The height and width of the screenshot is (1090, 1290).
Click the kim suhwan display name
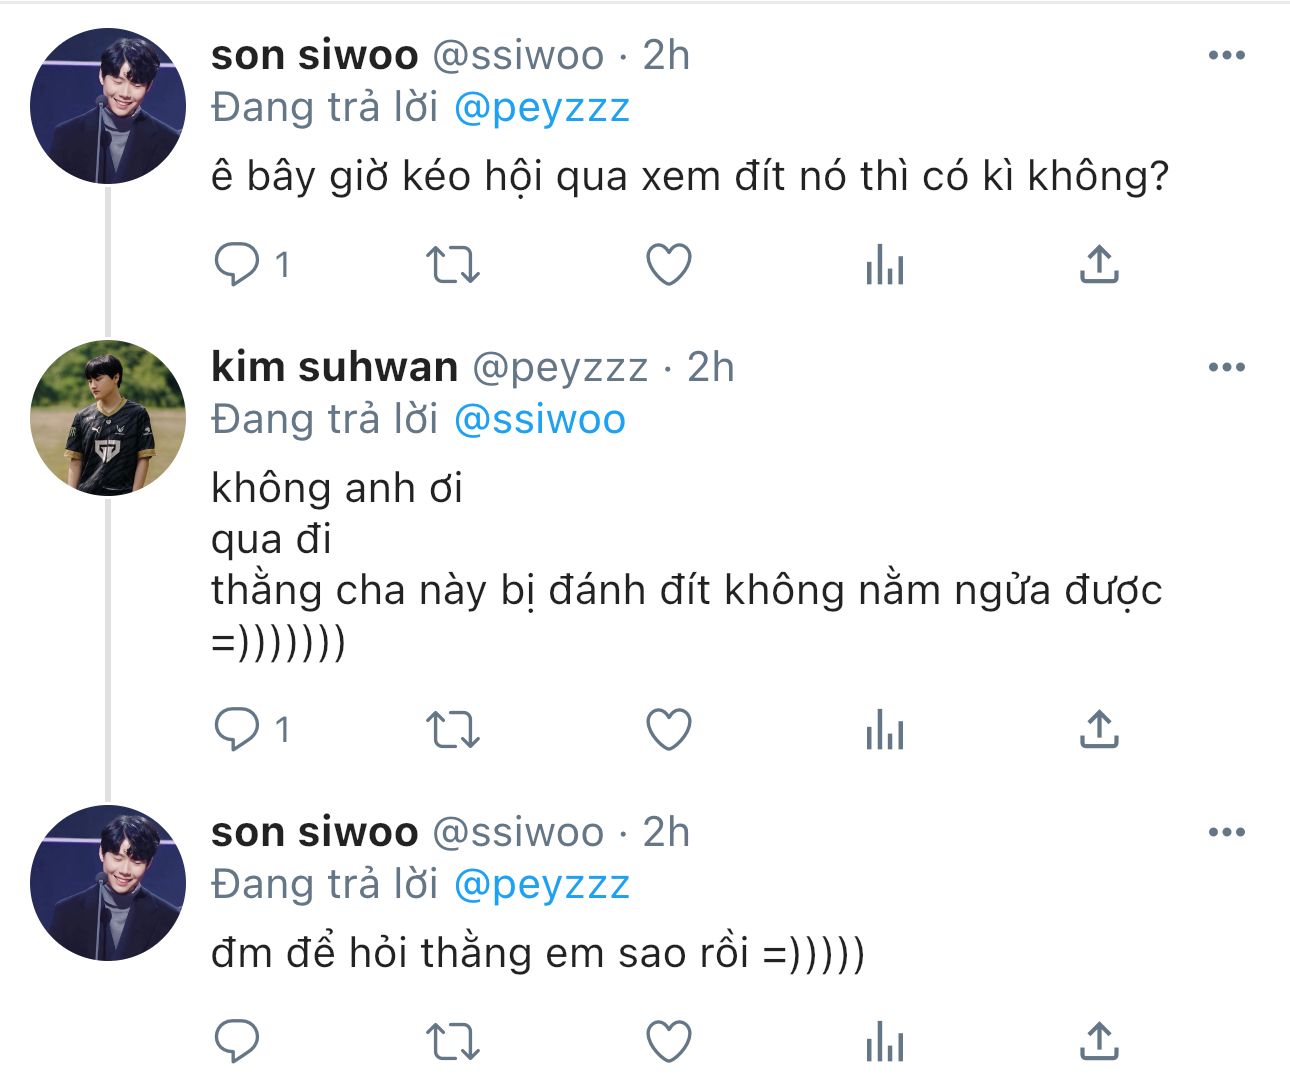coord(334,367)
